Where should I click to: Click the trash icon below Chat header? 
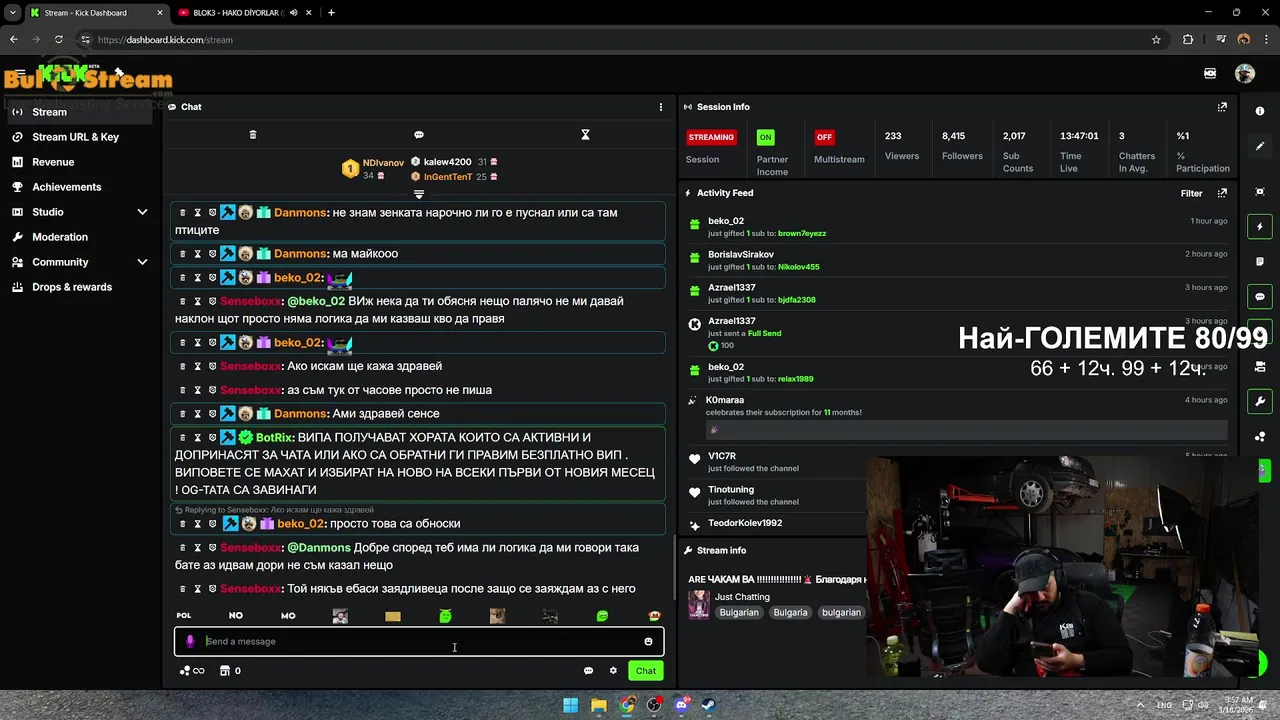253,135
